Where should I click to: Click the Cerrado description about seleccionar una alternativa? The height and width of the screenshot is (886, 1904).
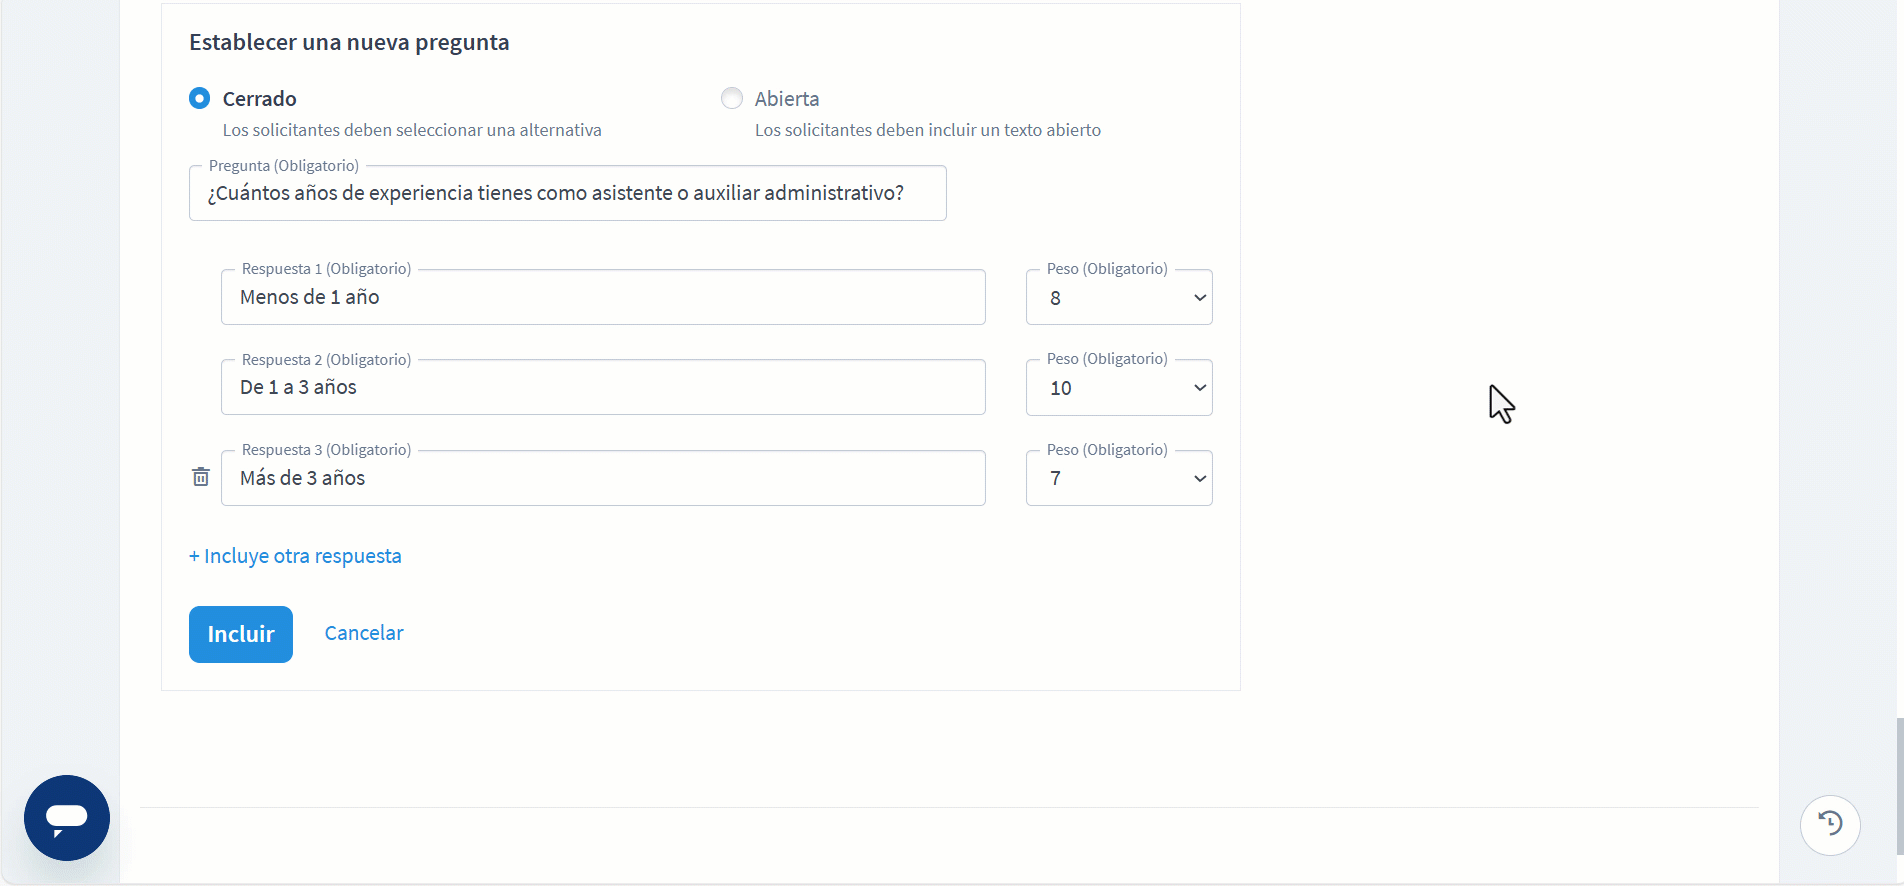click(x=412, y=130)
